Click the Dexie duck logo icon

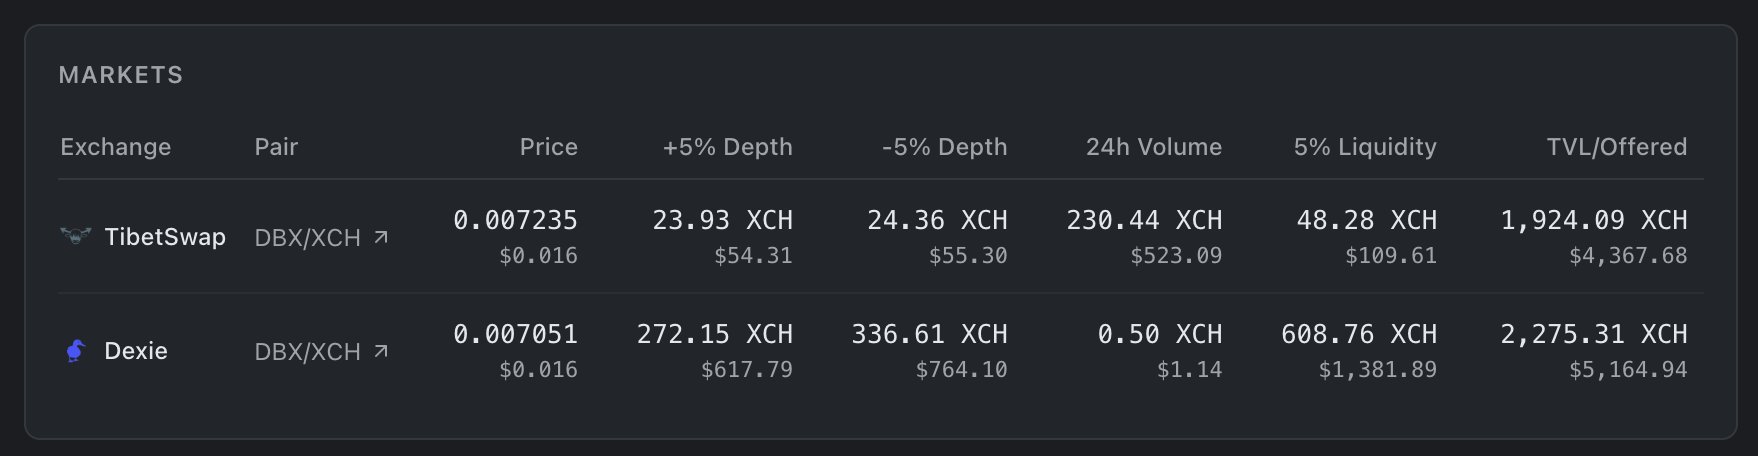click(x=75, y=351)
